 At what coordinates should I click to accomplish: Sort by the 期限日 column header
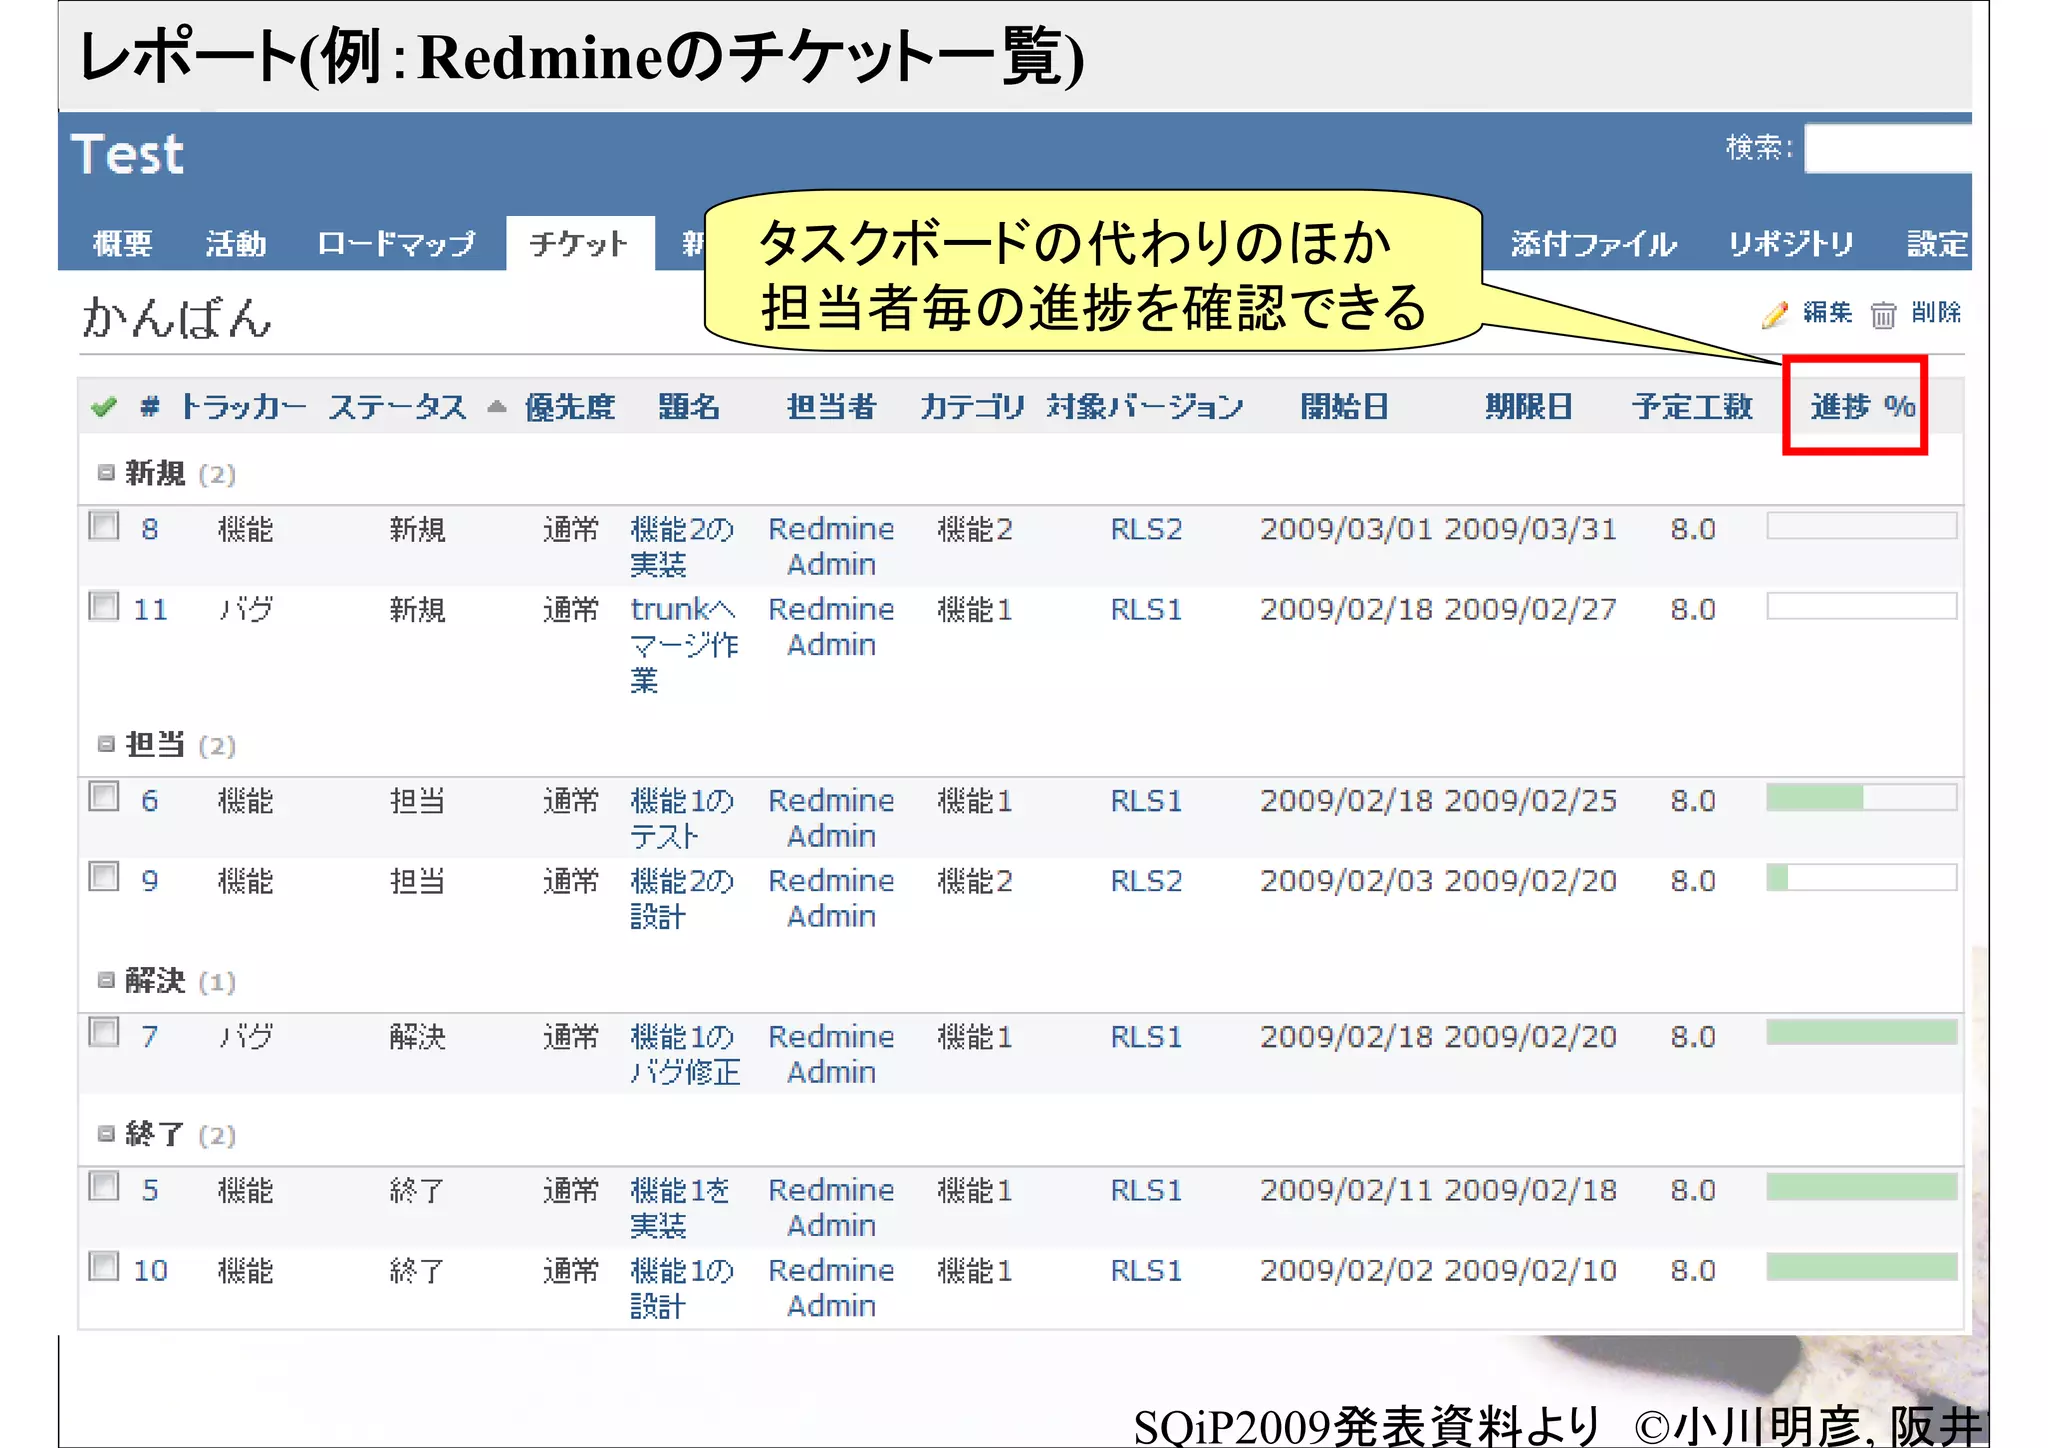pos(1528,406)
